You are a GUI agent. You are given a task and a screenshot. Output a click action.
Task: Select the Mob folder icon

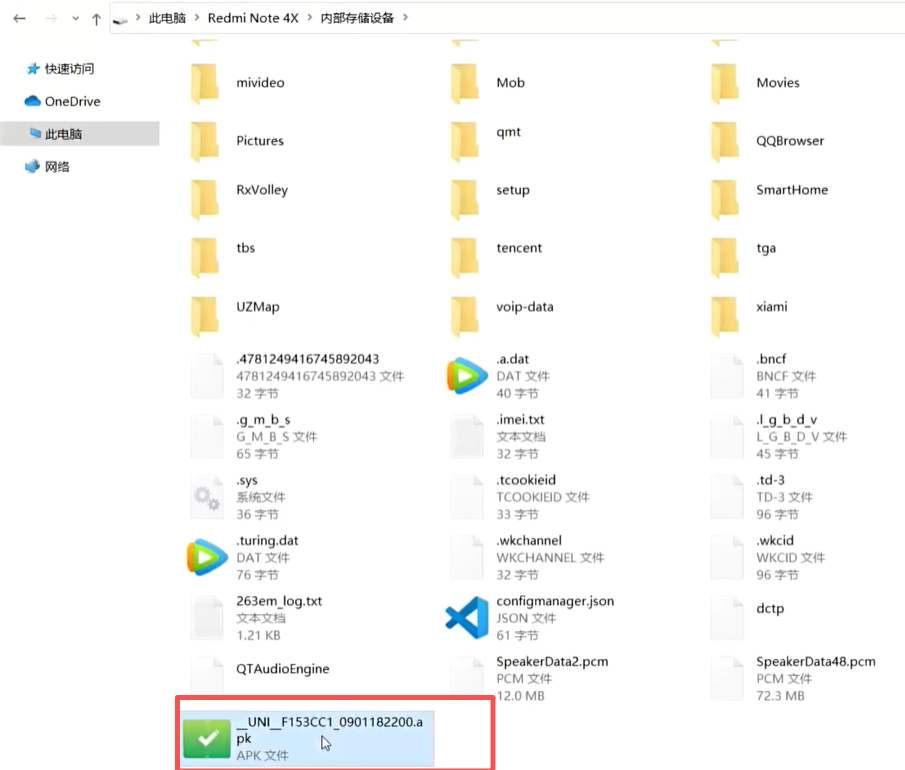point(465,84)
